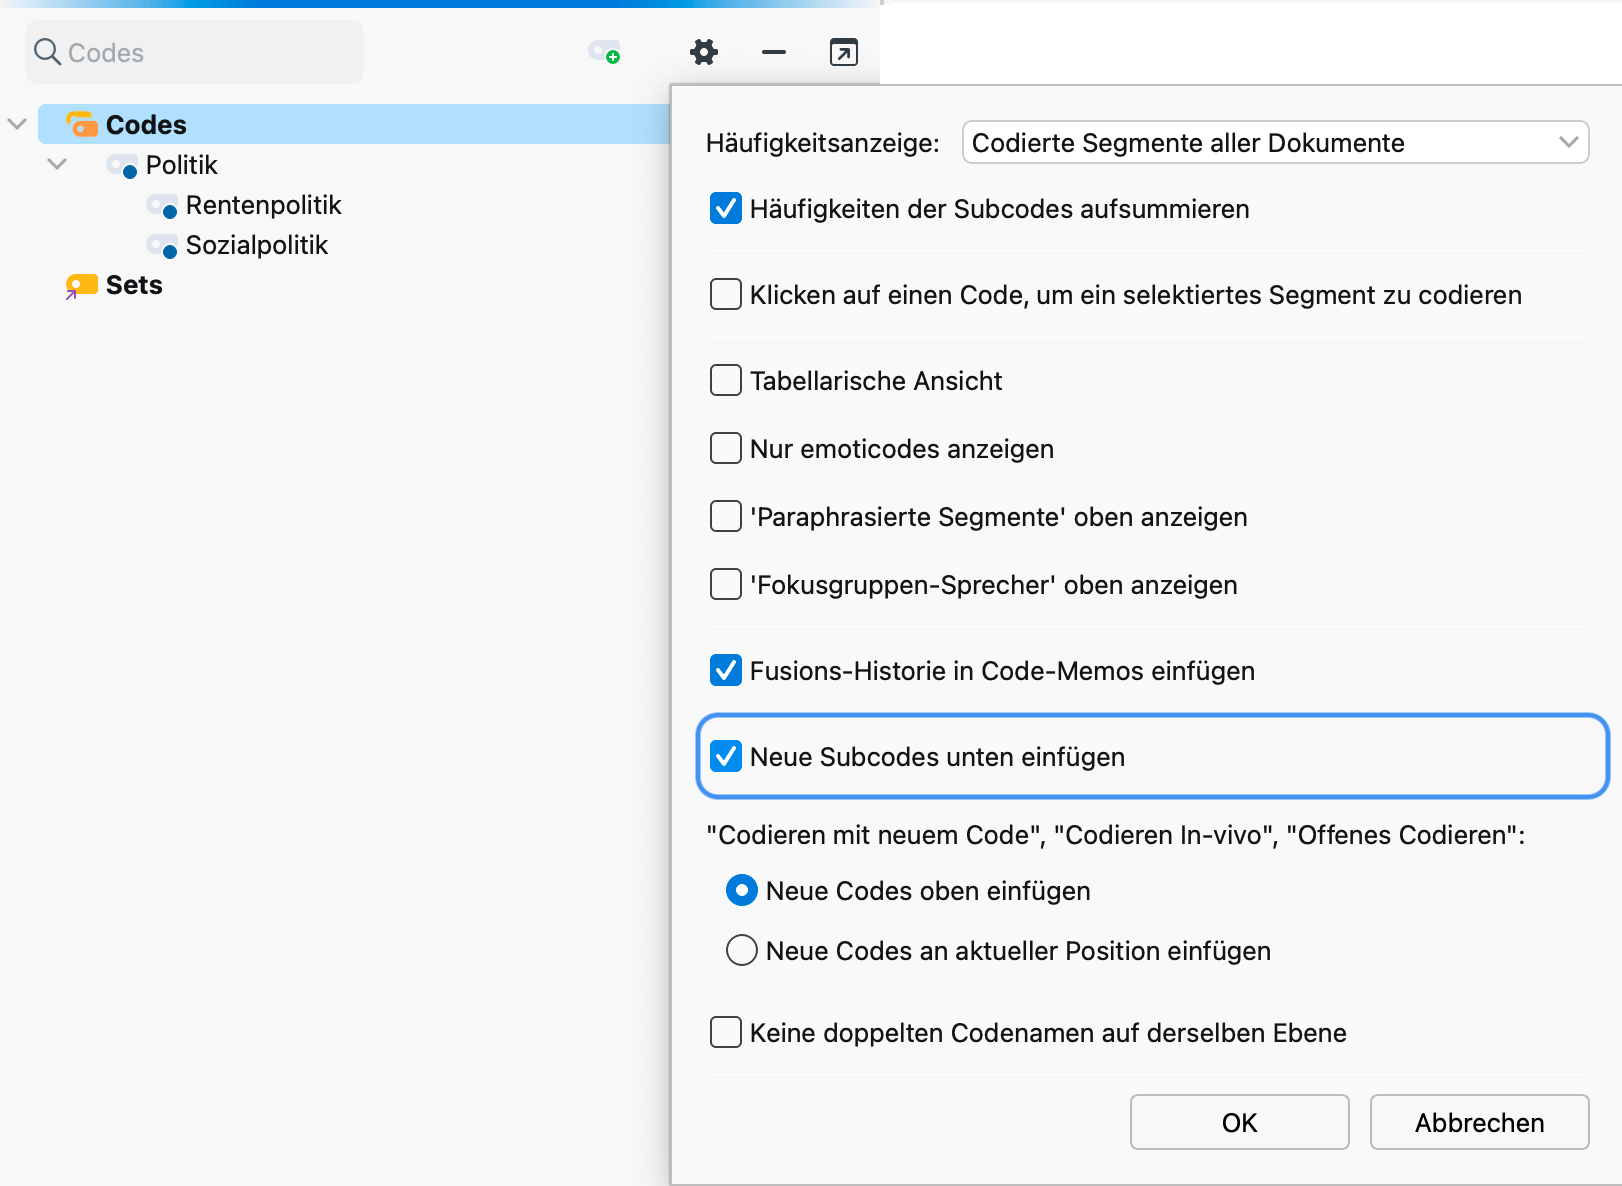Screen dimensions: 1622x1186
Task: Undock the Codes window with arrow icon
Action: pos(843,52)
